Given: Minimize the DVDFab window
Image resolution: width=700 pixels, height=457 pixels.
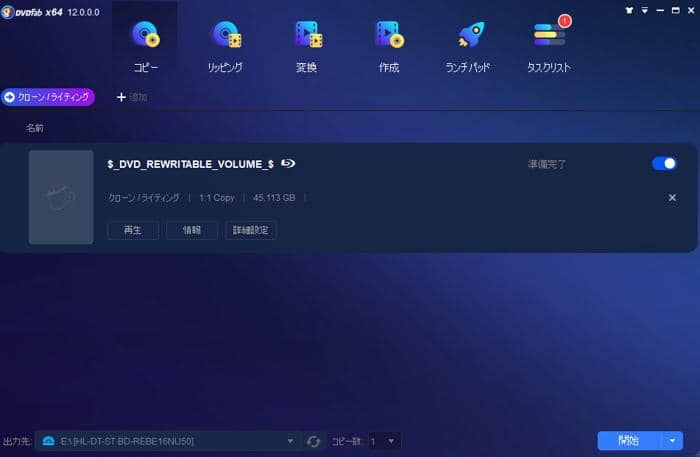Looking at the screenshot, I should click(x=660, y=10).
